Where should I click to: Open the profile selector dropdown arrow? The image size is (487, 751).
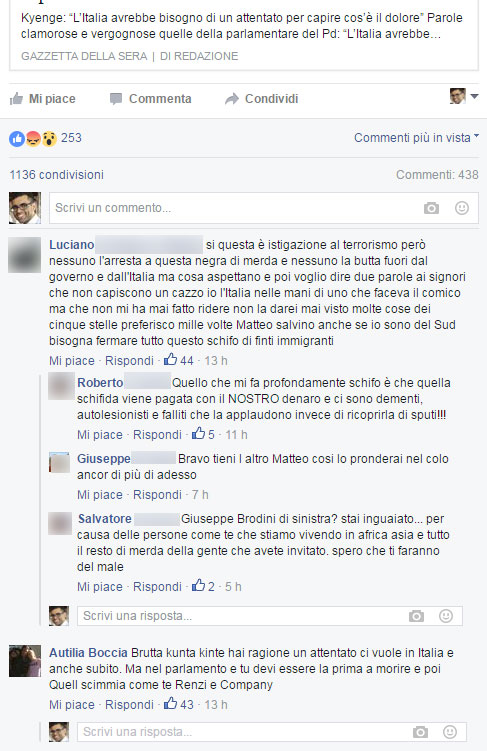474,97
